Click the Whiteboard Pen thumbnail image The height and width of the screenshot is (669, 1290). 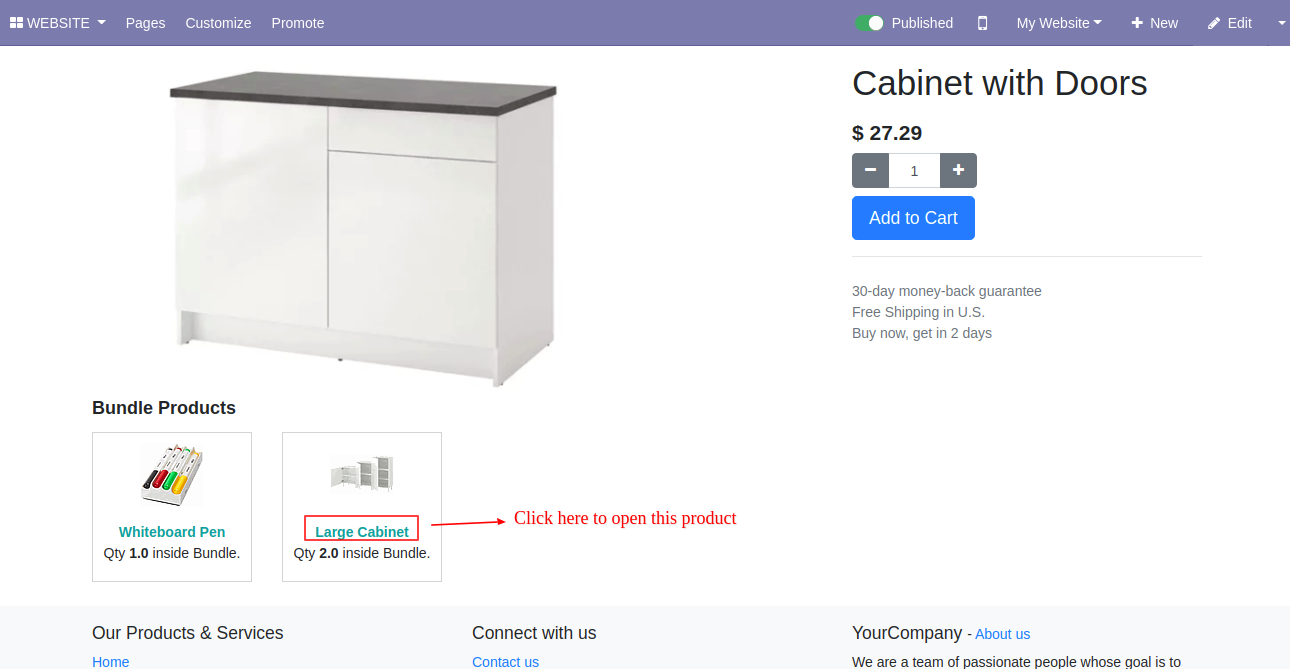[172, 475]
